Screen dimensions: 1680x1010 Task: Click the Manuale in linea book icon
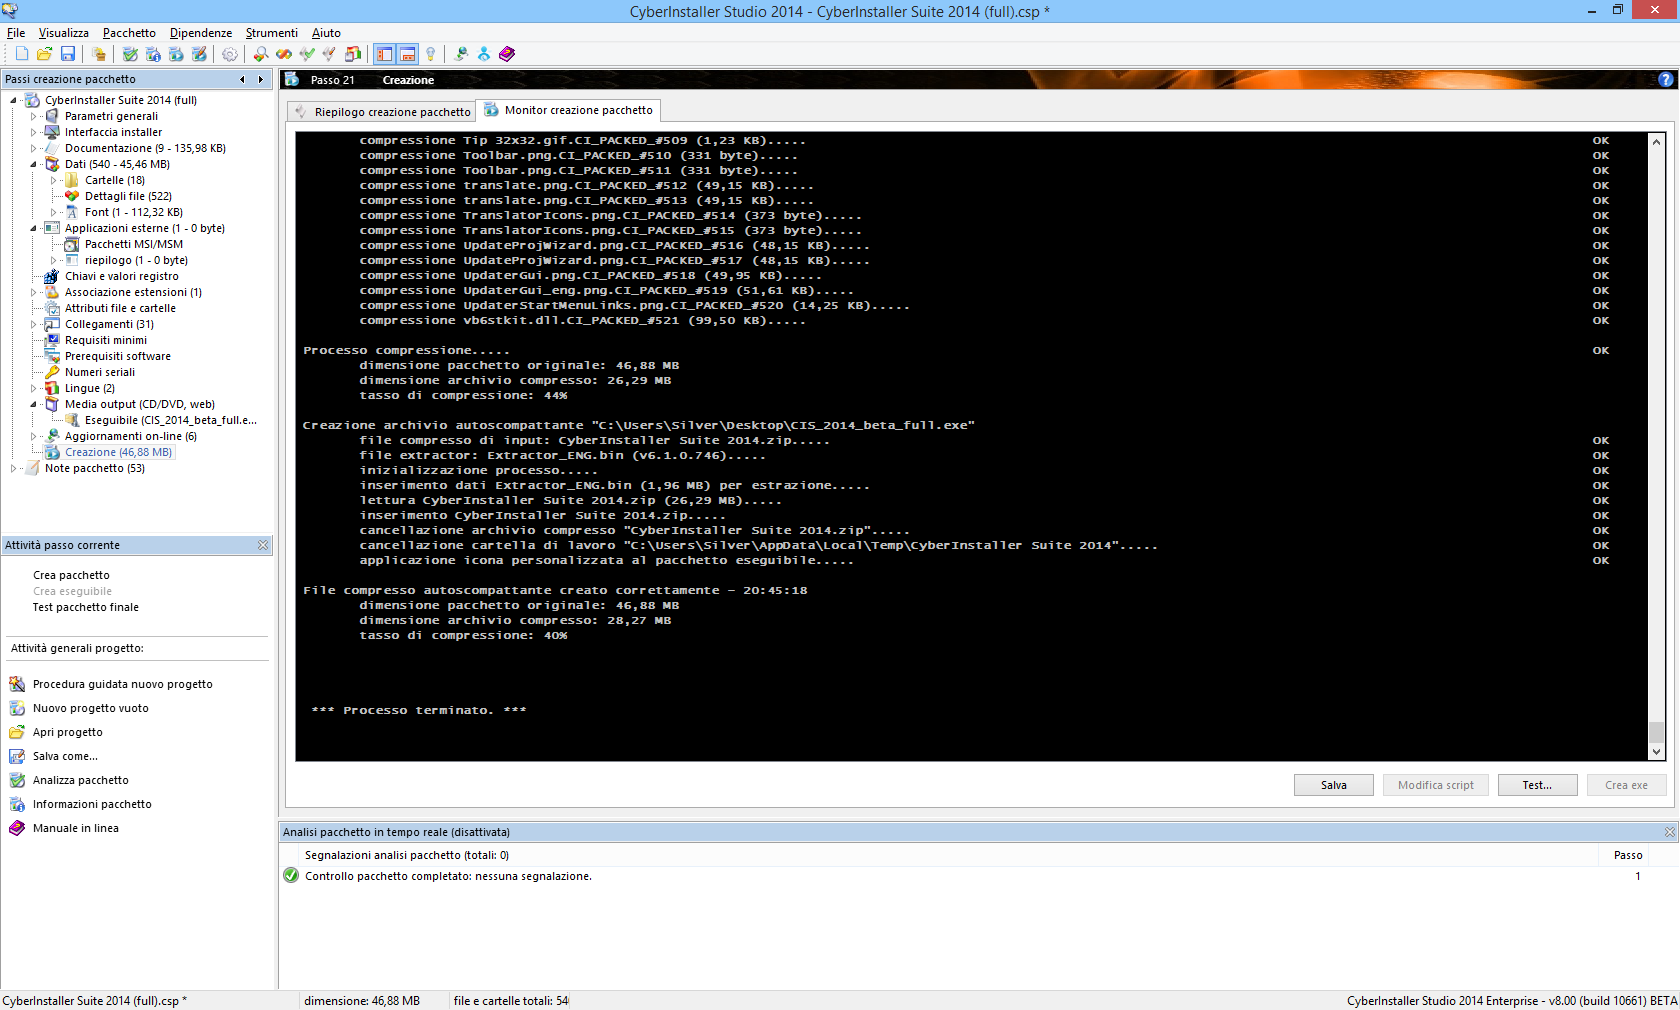click(17, 828)
